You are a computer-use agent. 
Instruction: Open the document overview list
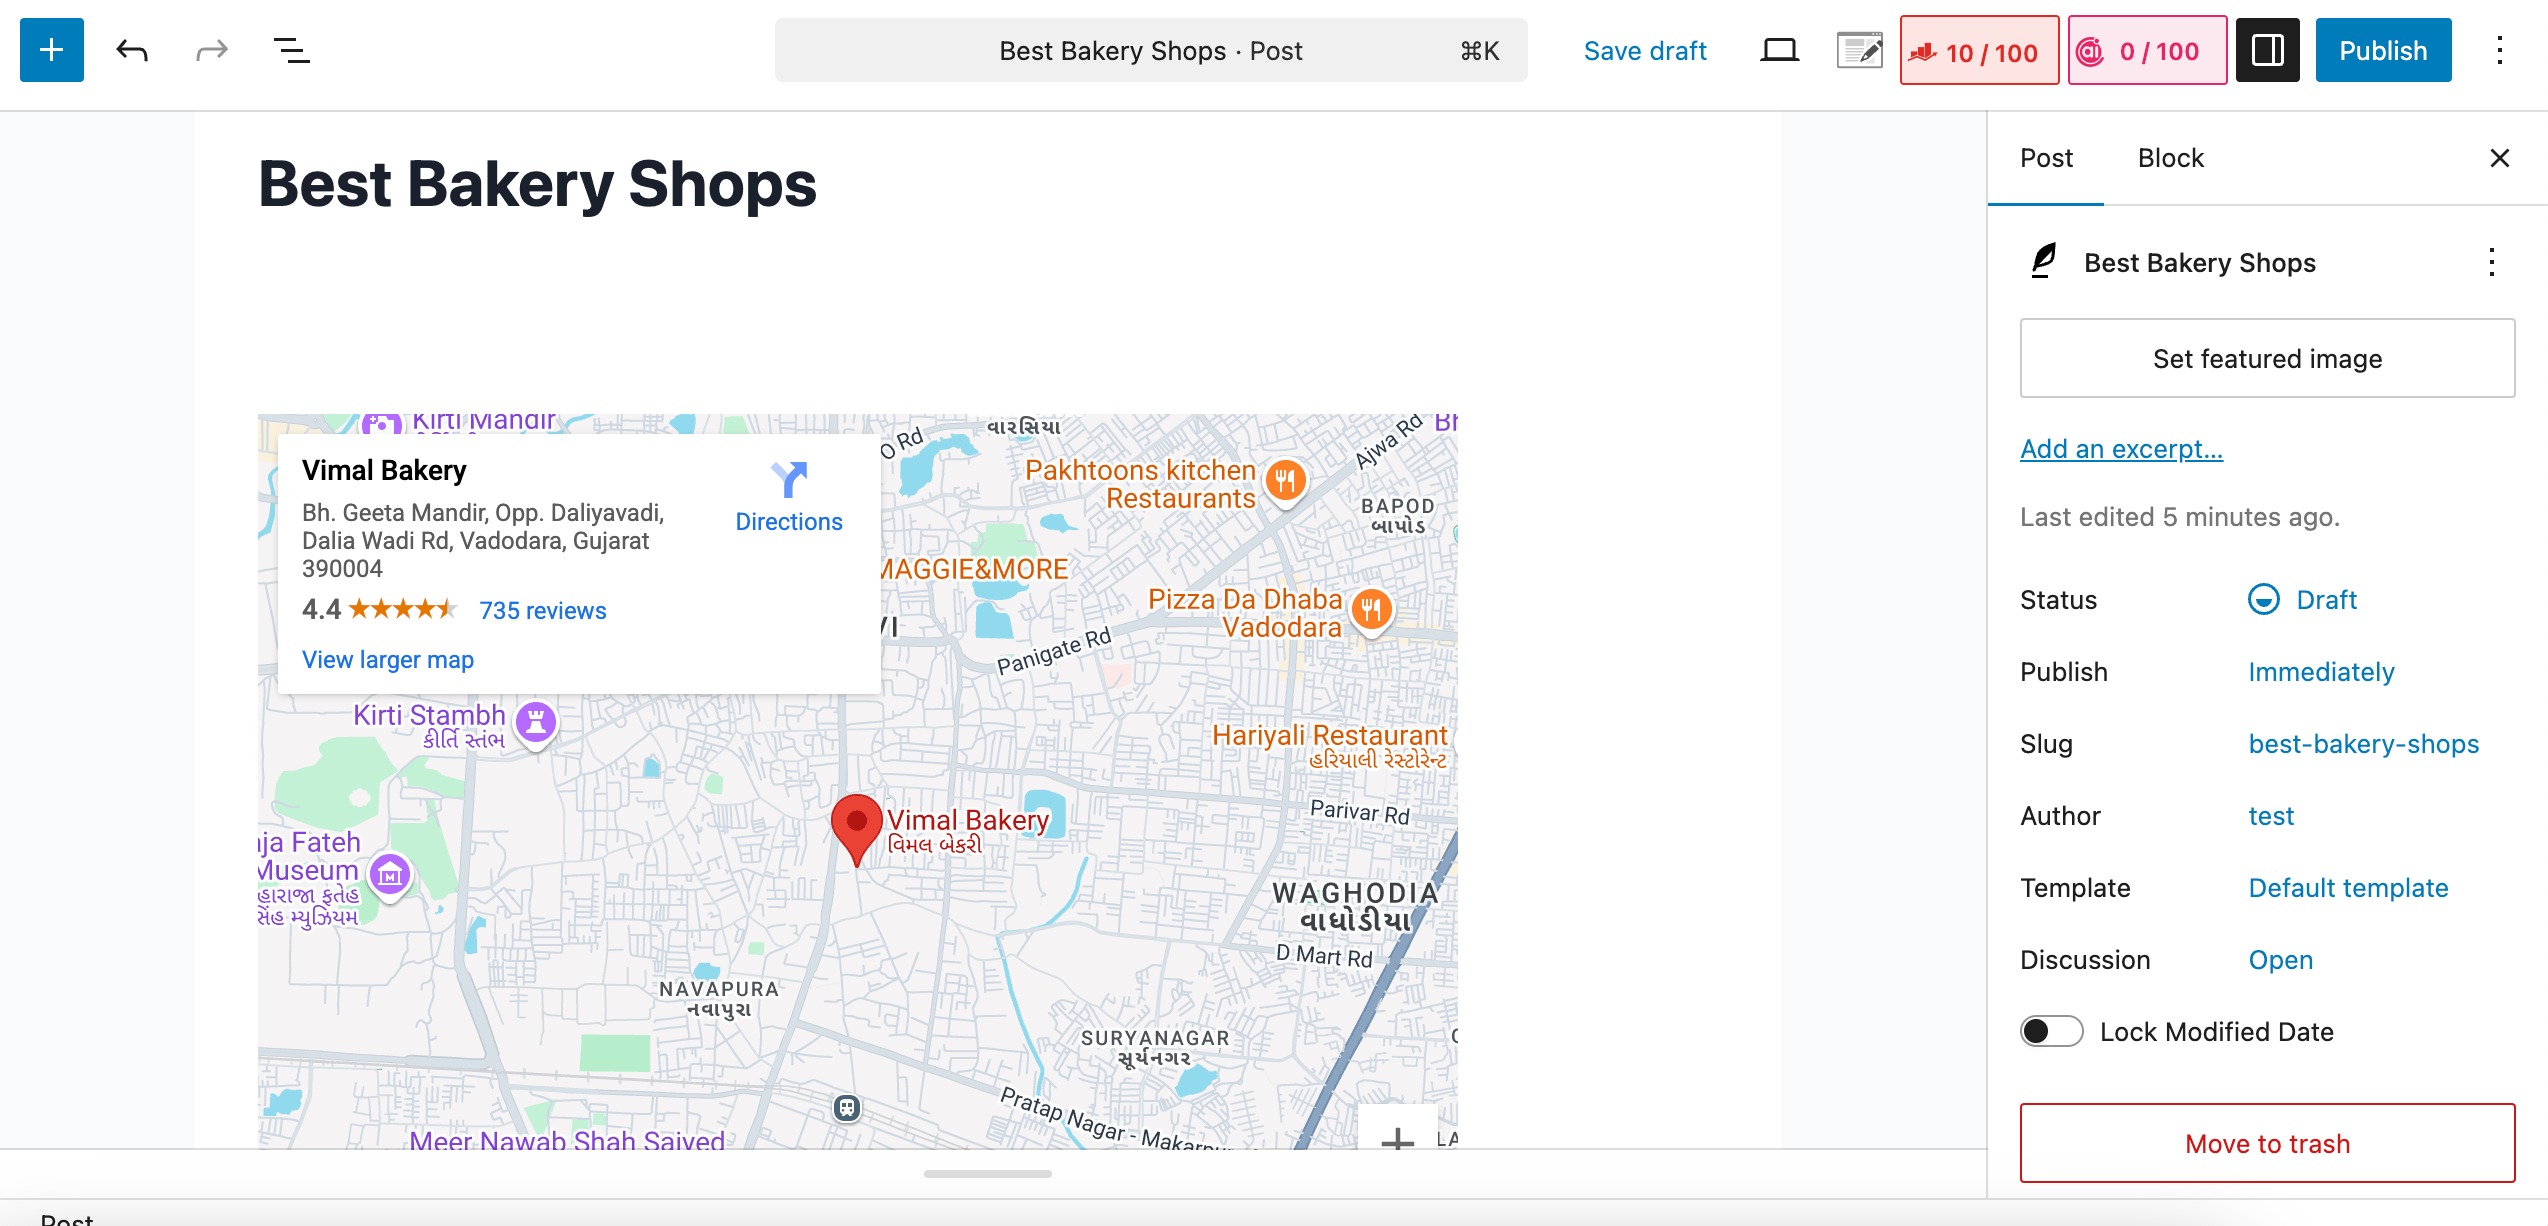(x=292, y=50)
